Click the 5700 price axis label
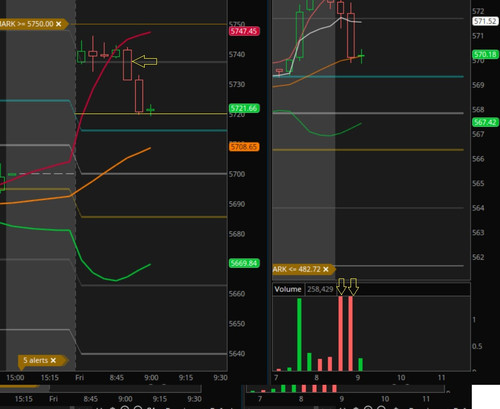Viewport: 500px width, 409px height. (237, 174)
